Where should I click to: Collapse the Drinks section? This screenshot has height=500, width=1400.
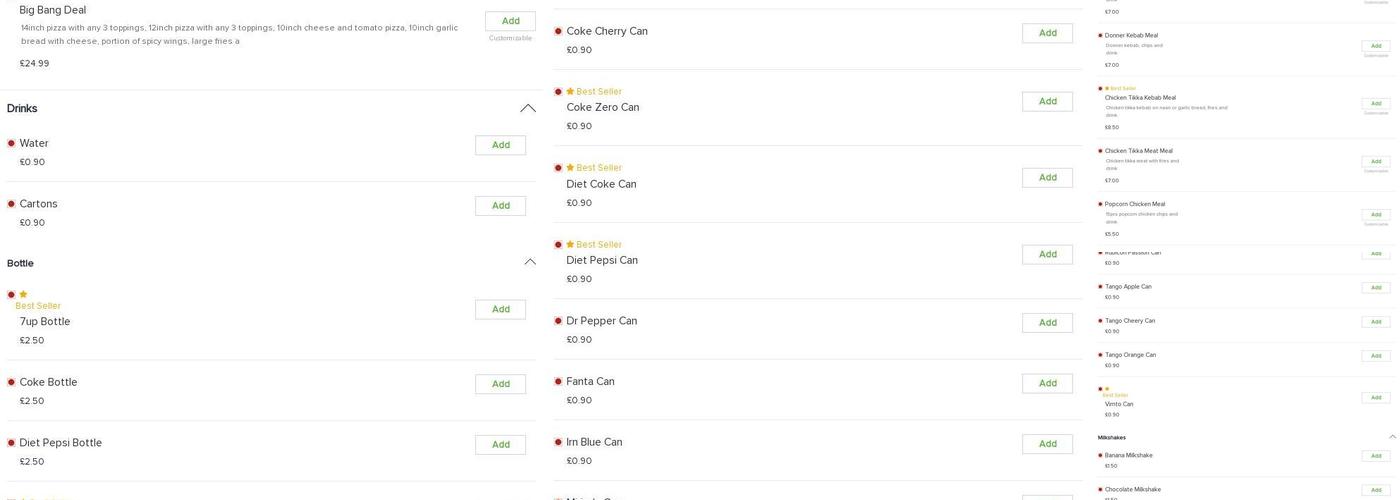click(x=527, y=108)
